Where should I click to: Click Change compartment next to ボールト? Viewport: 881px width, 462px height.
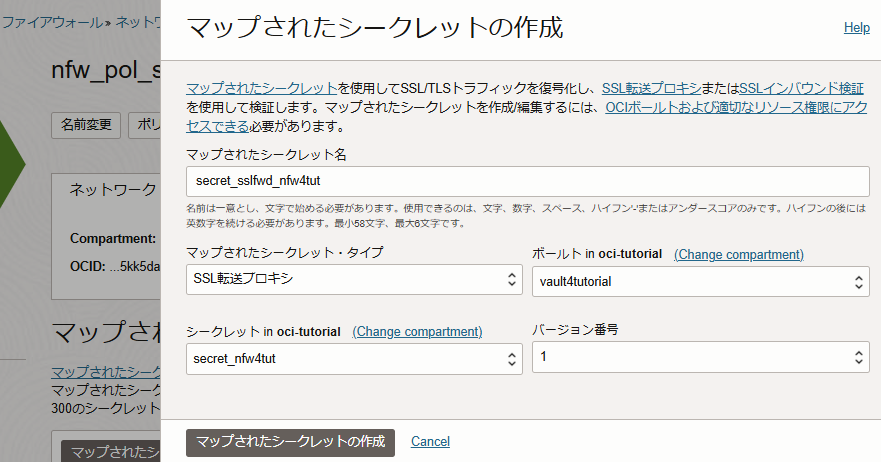[738, 254]
